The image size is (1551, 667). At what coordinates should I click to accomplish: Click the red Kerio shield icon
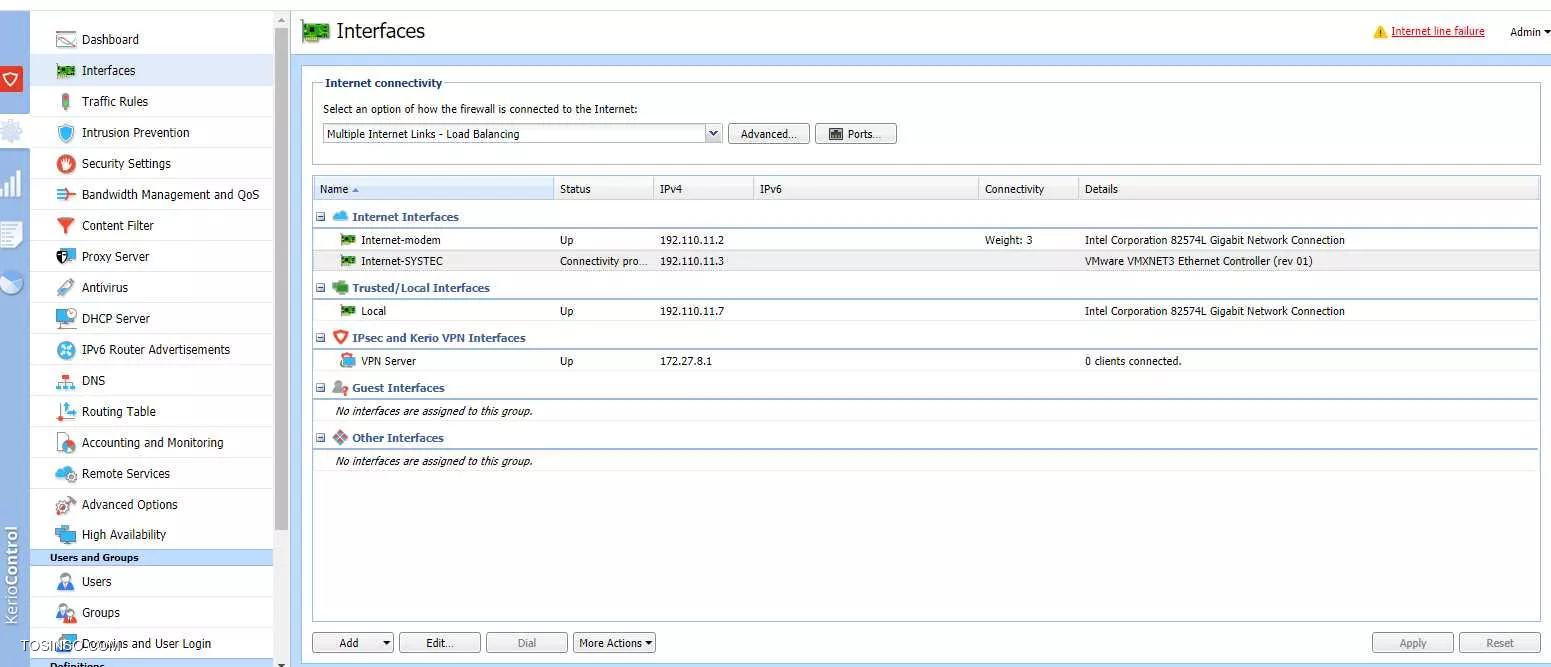coord(12,79)
